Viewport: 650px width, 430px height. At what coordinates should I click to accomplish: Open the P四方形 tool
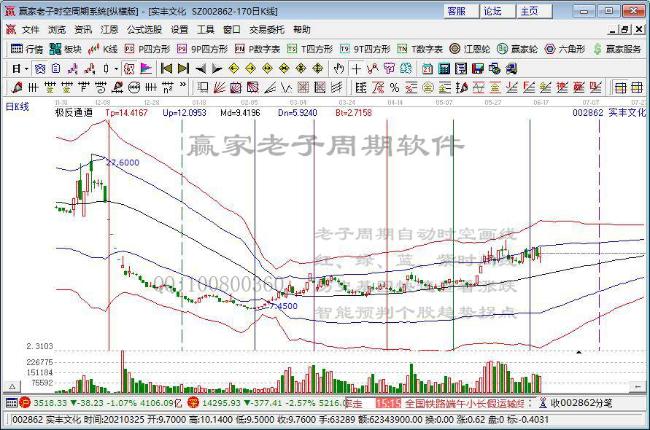click(147, 49)
